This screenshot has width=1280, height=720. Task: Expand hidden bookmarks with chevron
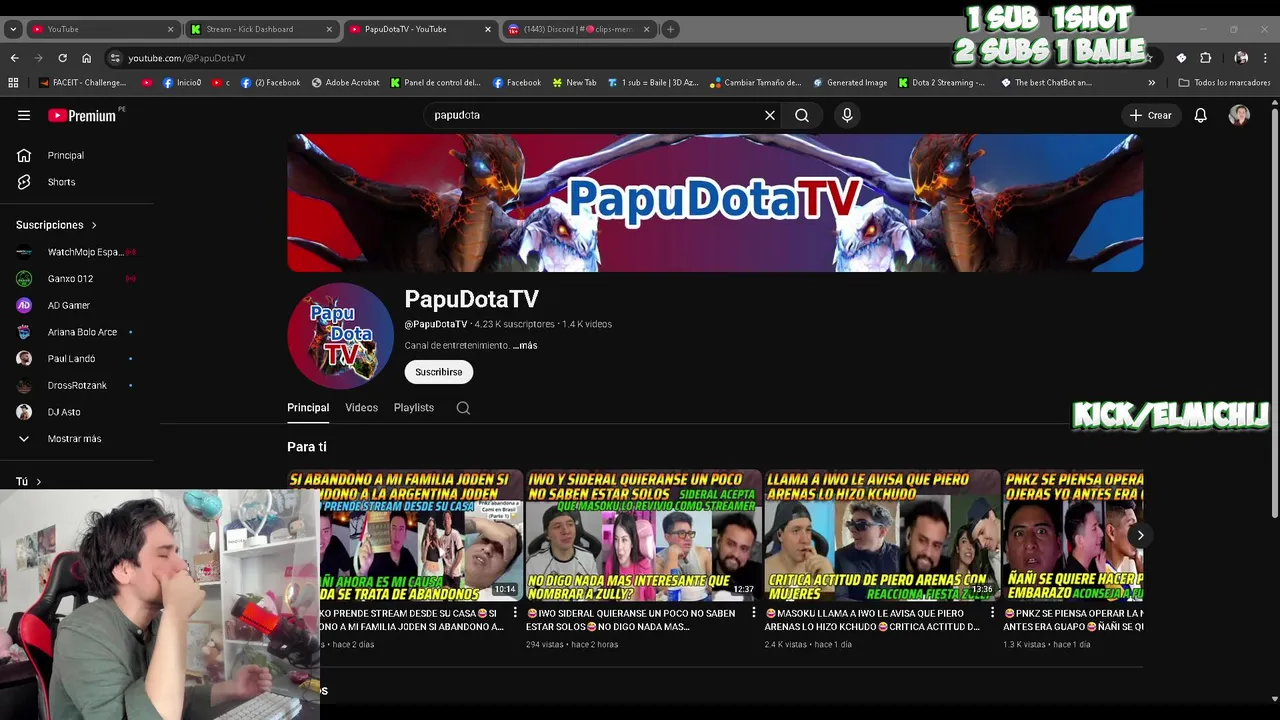[1152, 83]
